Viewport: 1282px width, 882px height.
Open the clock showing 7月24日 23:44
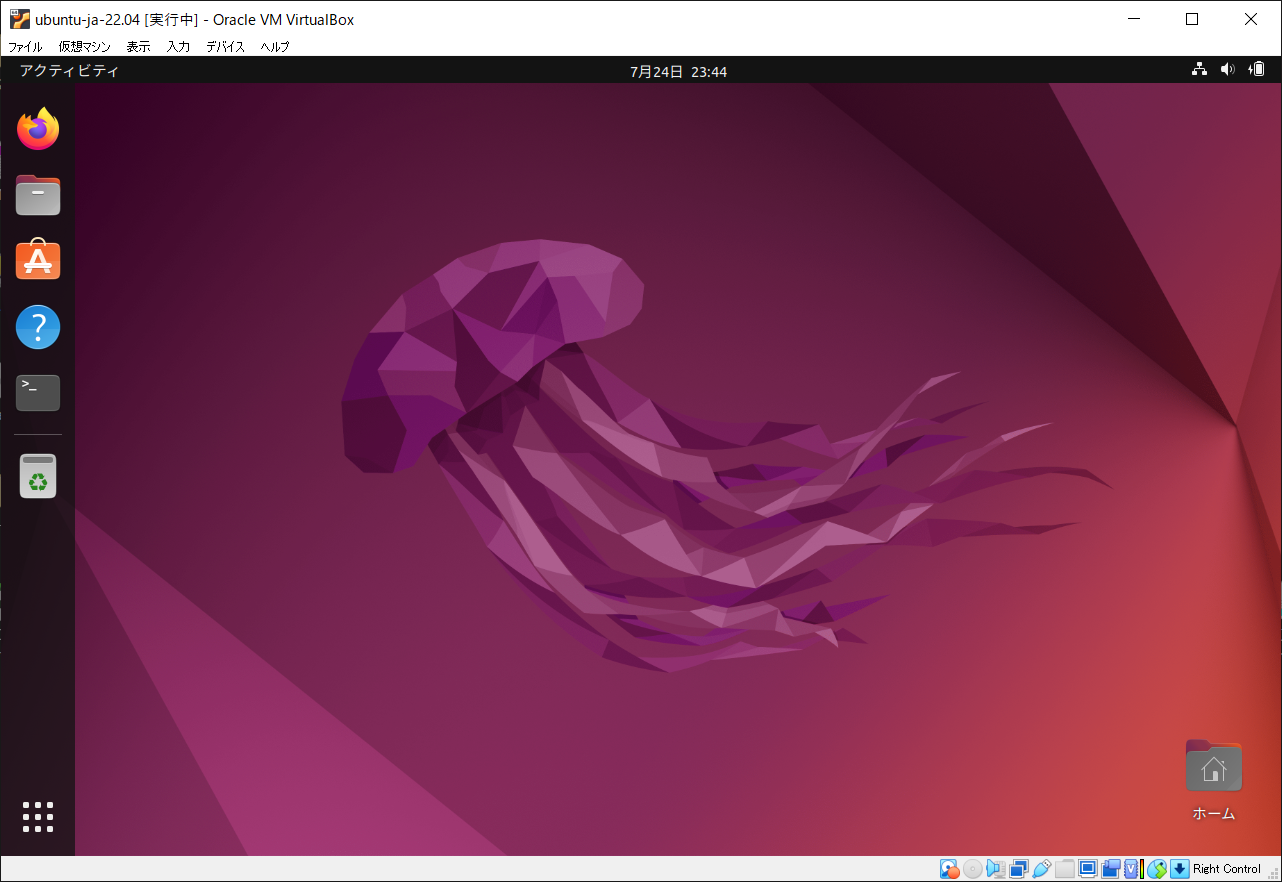678,71
